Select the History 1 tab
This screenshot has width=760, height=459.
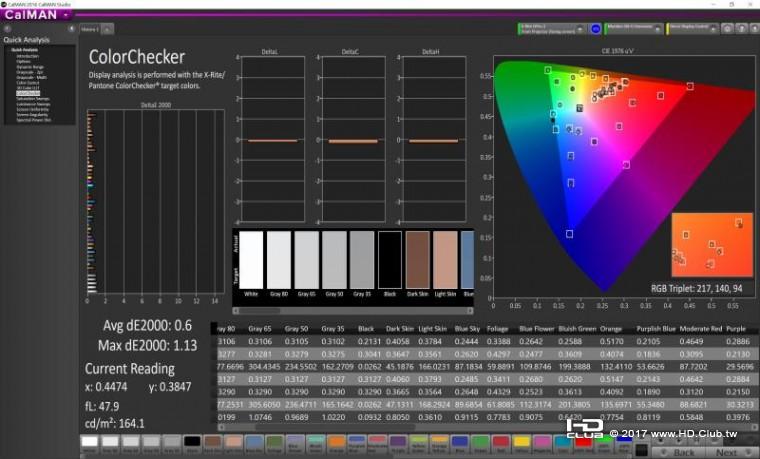click(x=90, y=29)
